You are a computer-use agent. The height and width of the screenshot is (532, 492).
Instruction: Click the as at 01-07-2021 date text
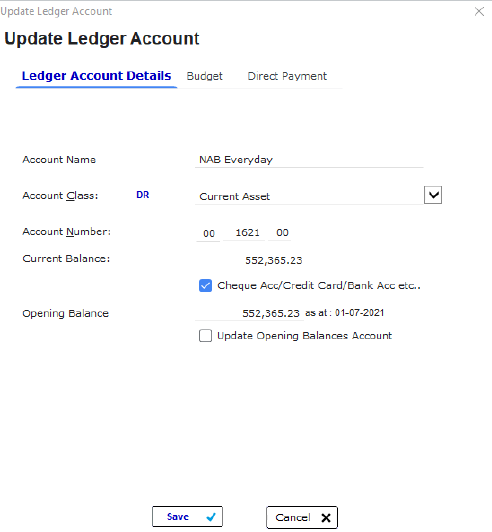[x=344, y=312]
